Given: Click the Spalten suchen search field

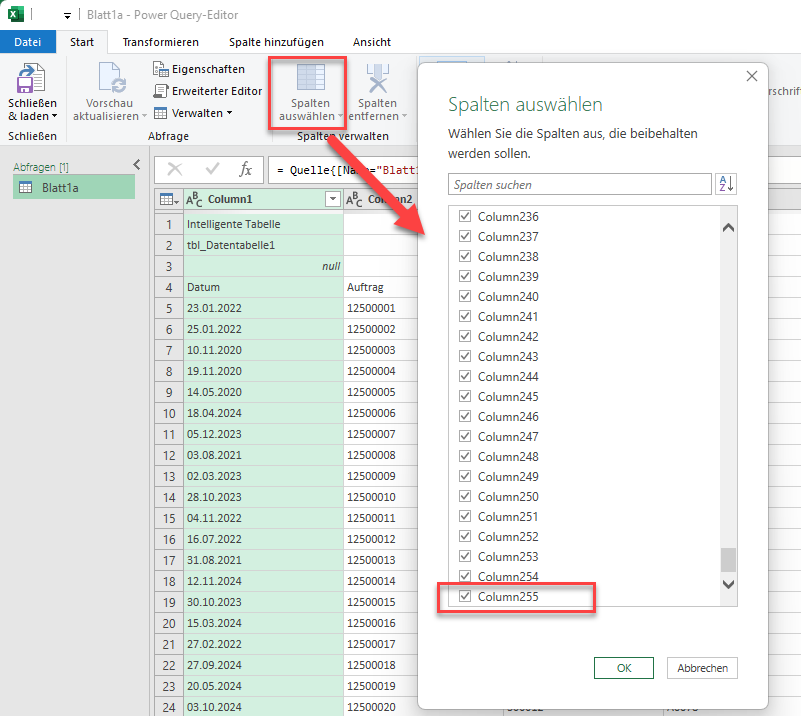Looking at the screenshot, I should [x=580, y=184].
